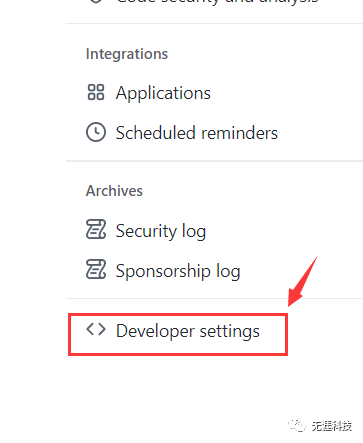
Task: Click the Developer settings code brackets icon
Action: tap(96, 329)
